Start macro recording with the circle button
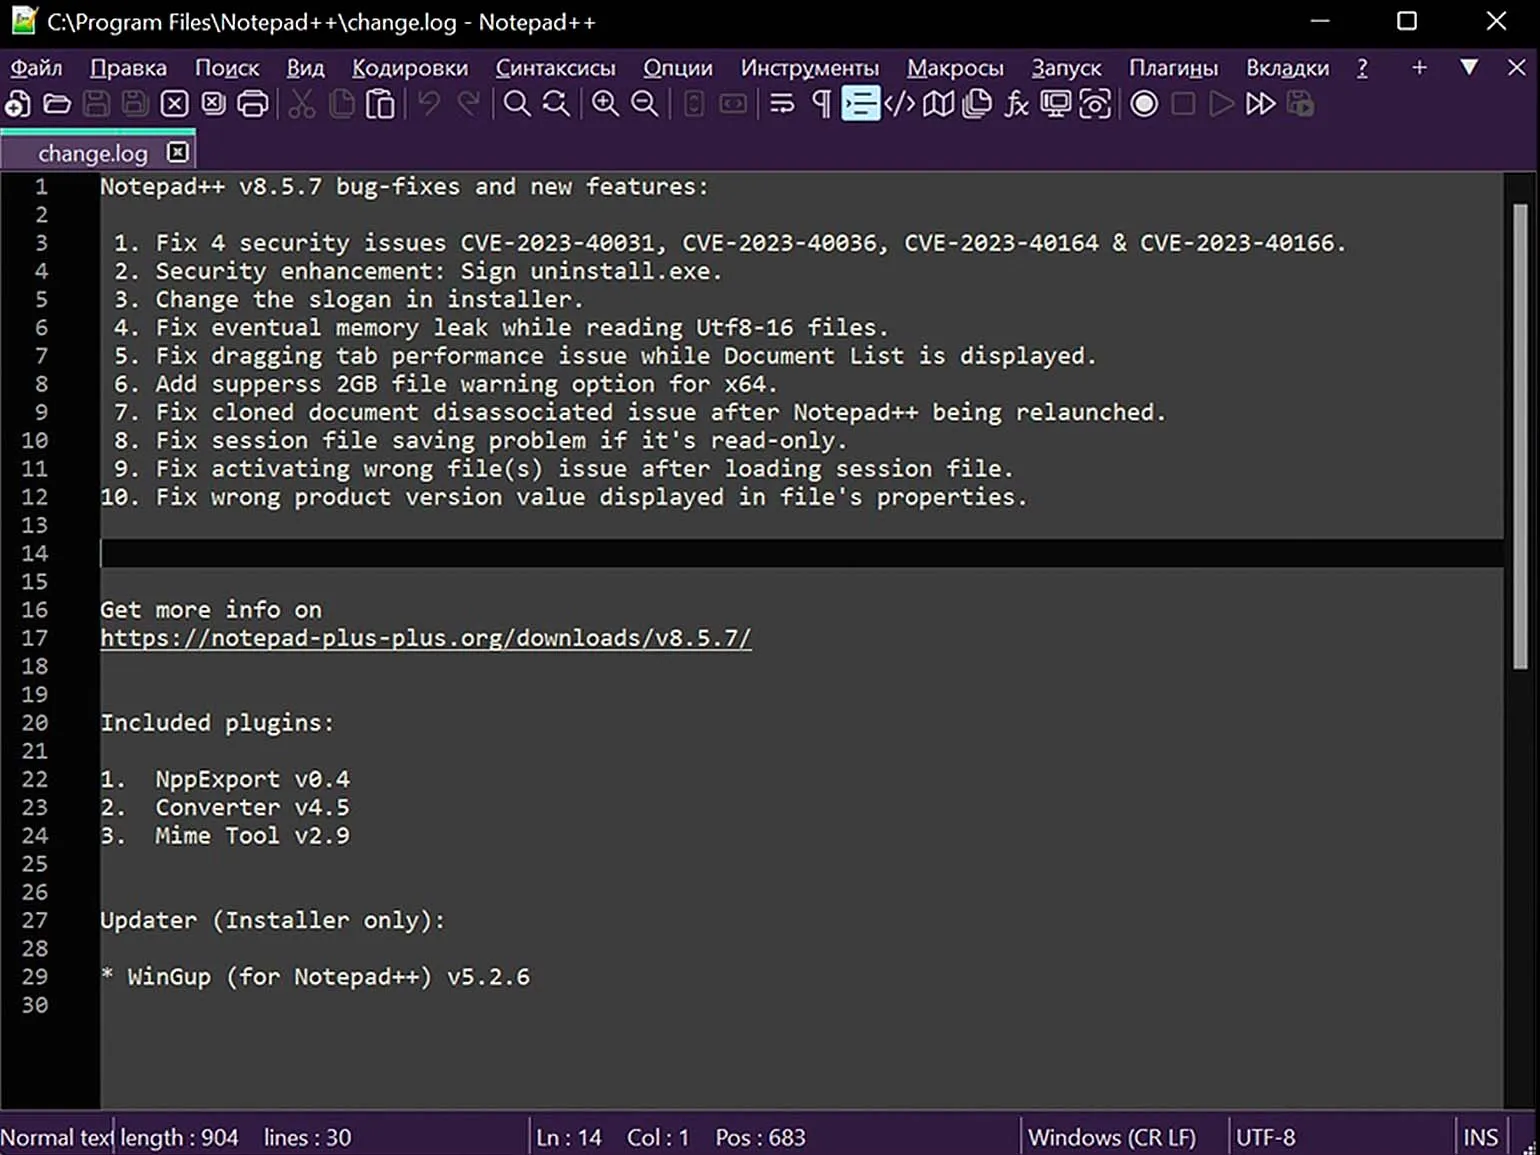The width and height of the screenshot is (1540, 1155). click(1144, 104)
